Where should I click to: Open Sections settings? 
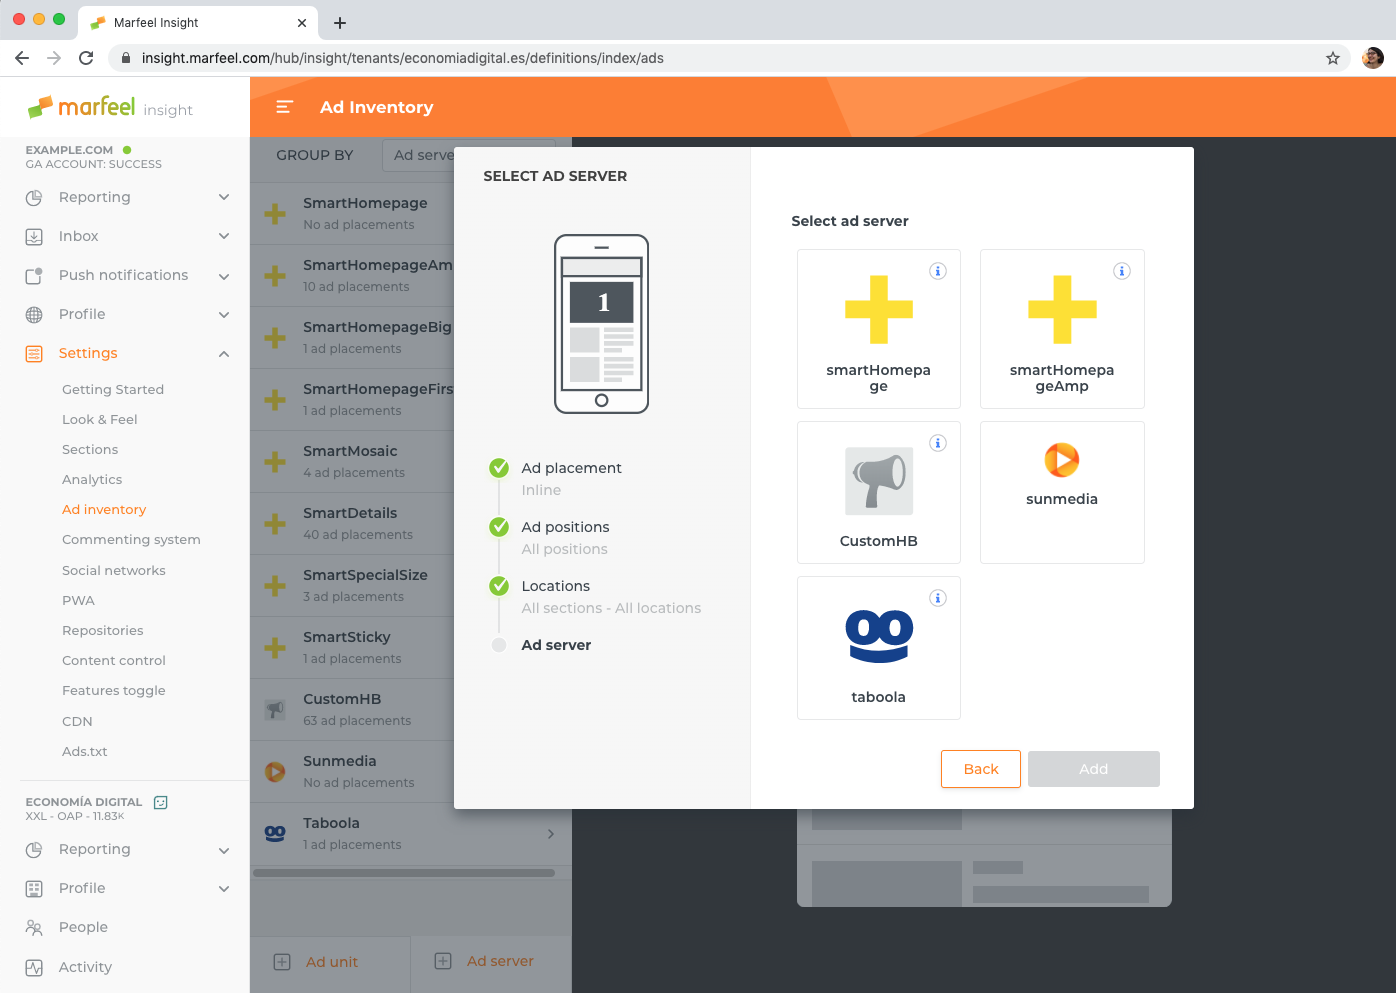(x=90, y=450)
